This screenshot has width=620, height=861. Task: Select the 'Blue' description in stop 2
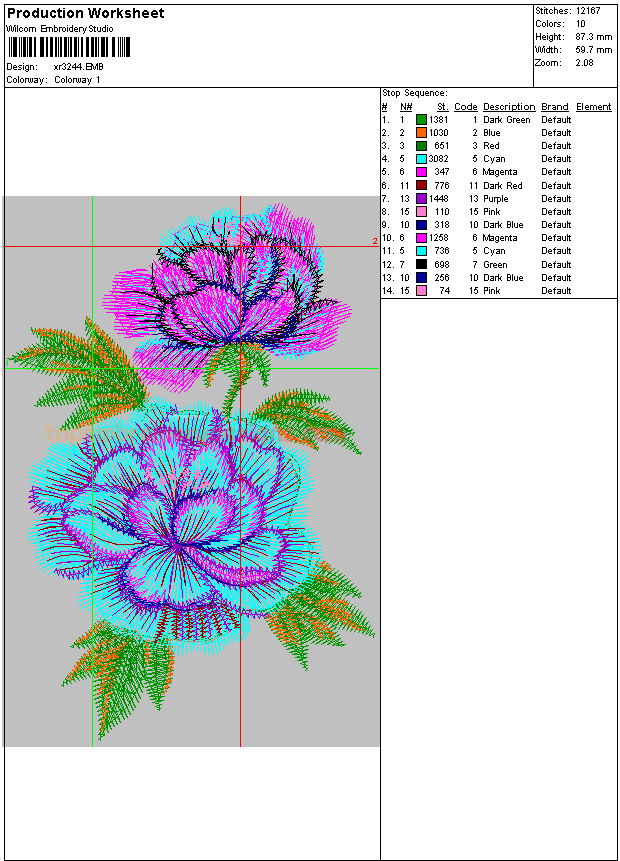[x=491, y=133]
